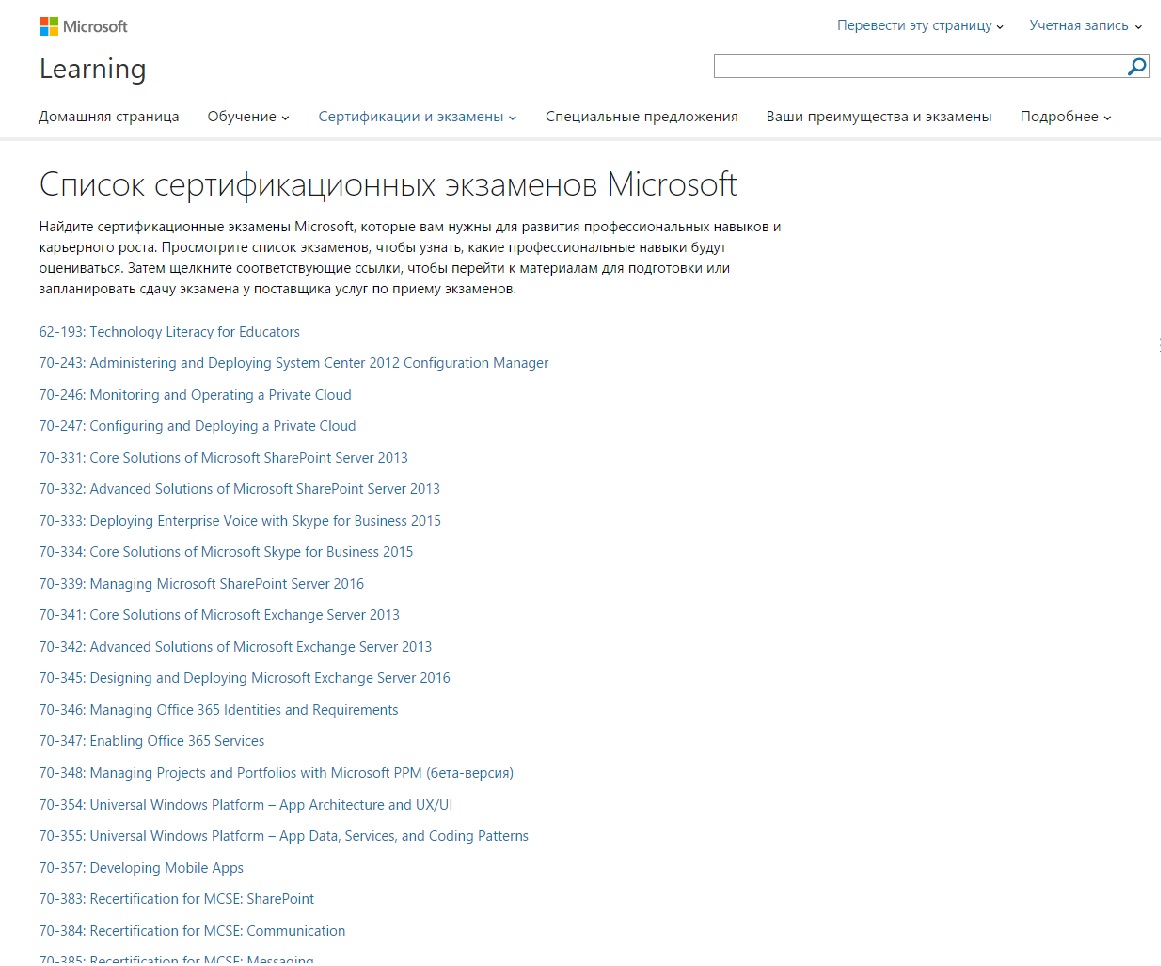Open 70-383 Recertification for MCSE: SharePoint

176,898
